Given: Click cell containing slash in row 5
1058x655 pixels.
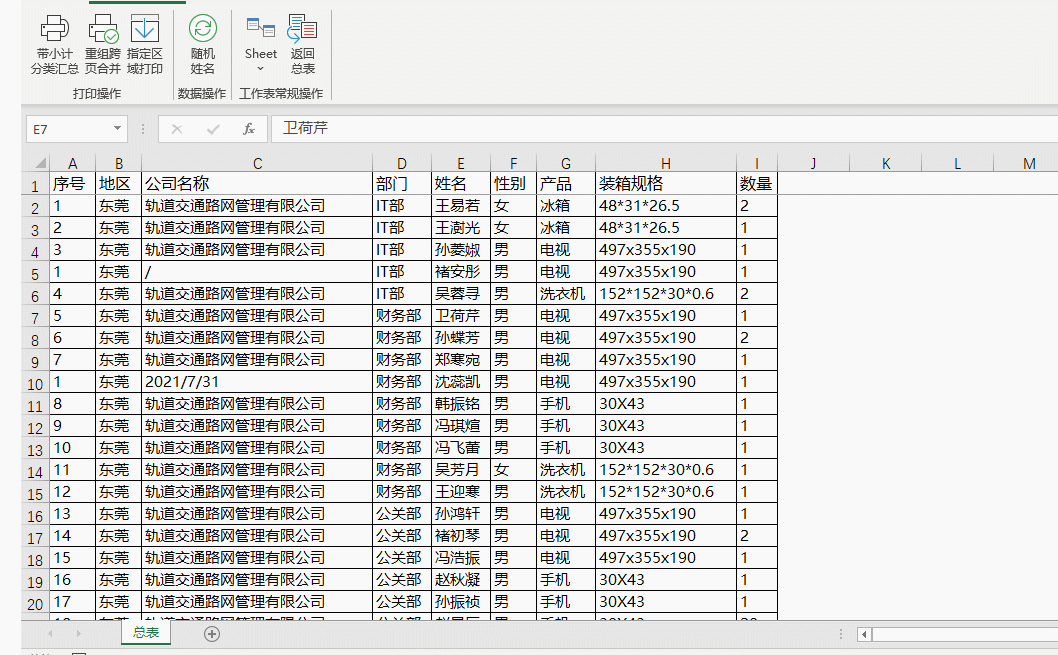Looking at the screenshot, I should [257, 272].
